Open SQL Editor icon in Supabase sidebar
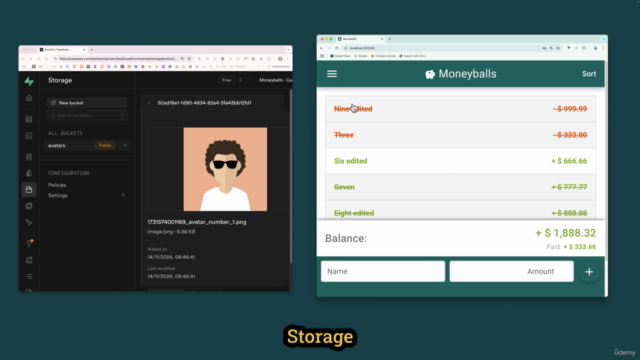This screenshot has height=360, width=640. tap(29, 136)
